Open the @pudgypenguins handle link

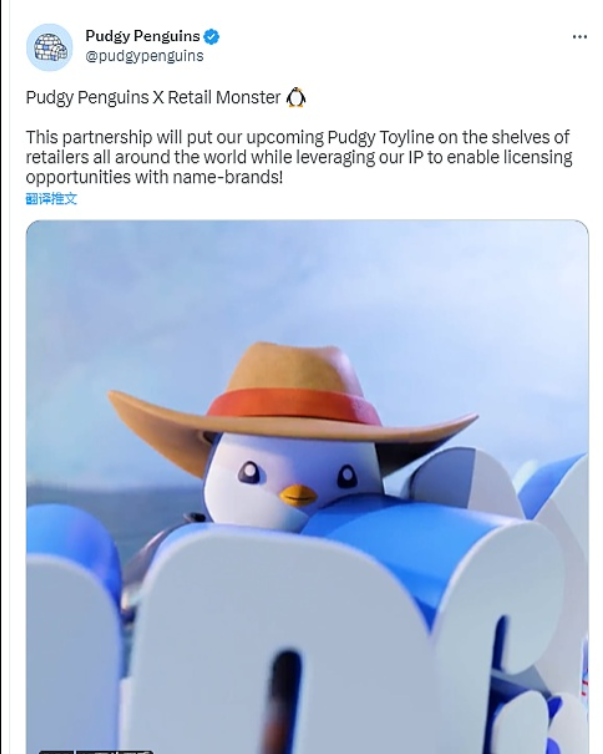(144, 56)
